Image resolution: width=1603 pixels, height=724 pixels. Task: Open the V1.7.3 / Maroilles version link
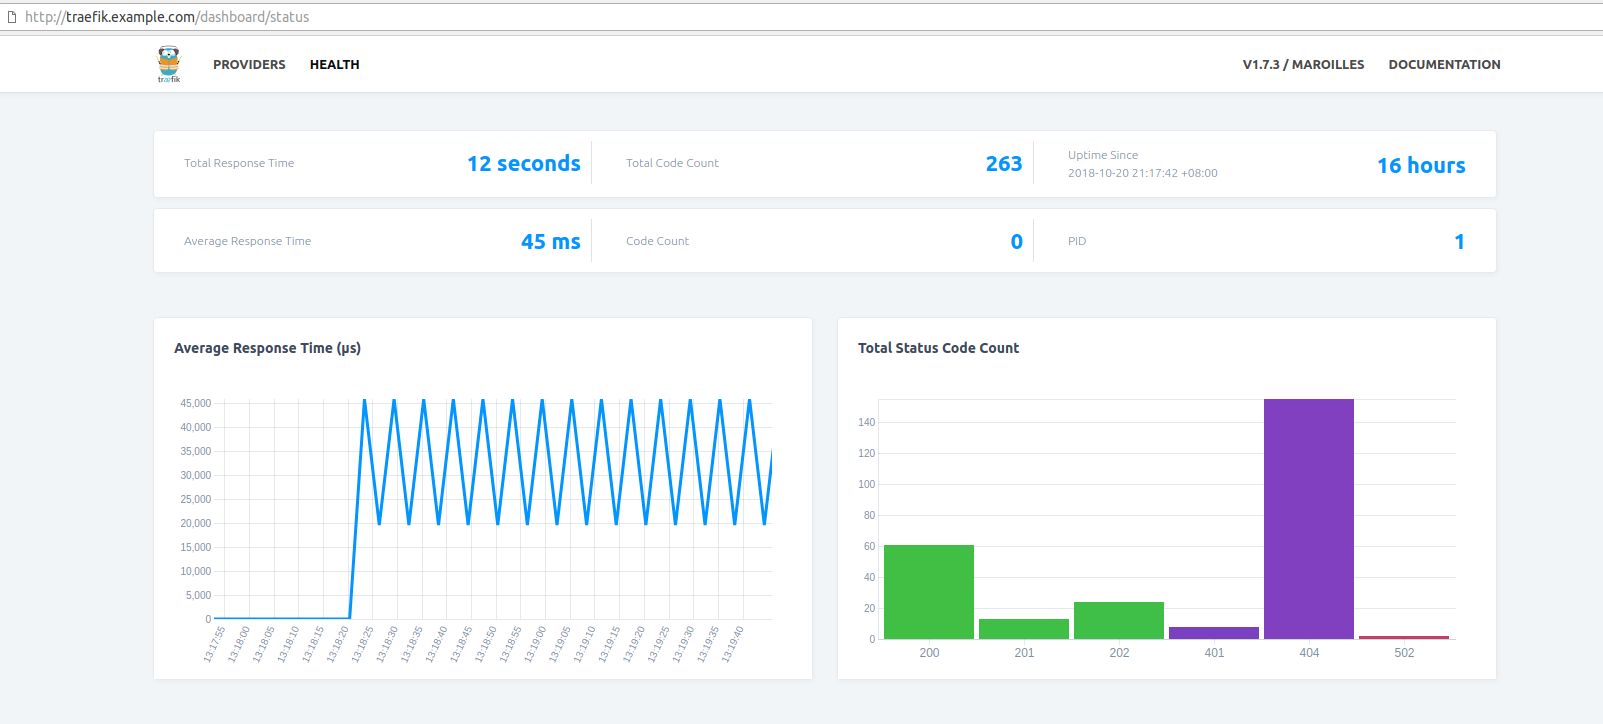1303,65
